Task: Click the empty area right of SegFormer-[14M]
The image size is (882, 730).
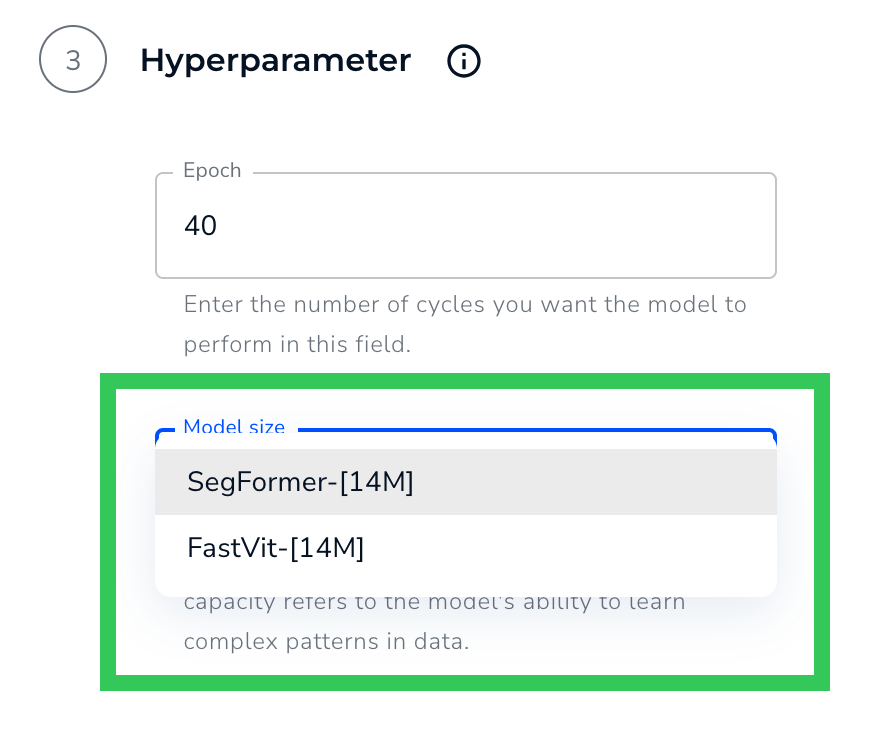Action: [x=620, y=482]
